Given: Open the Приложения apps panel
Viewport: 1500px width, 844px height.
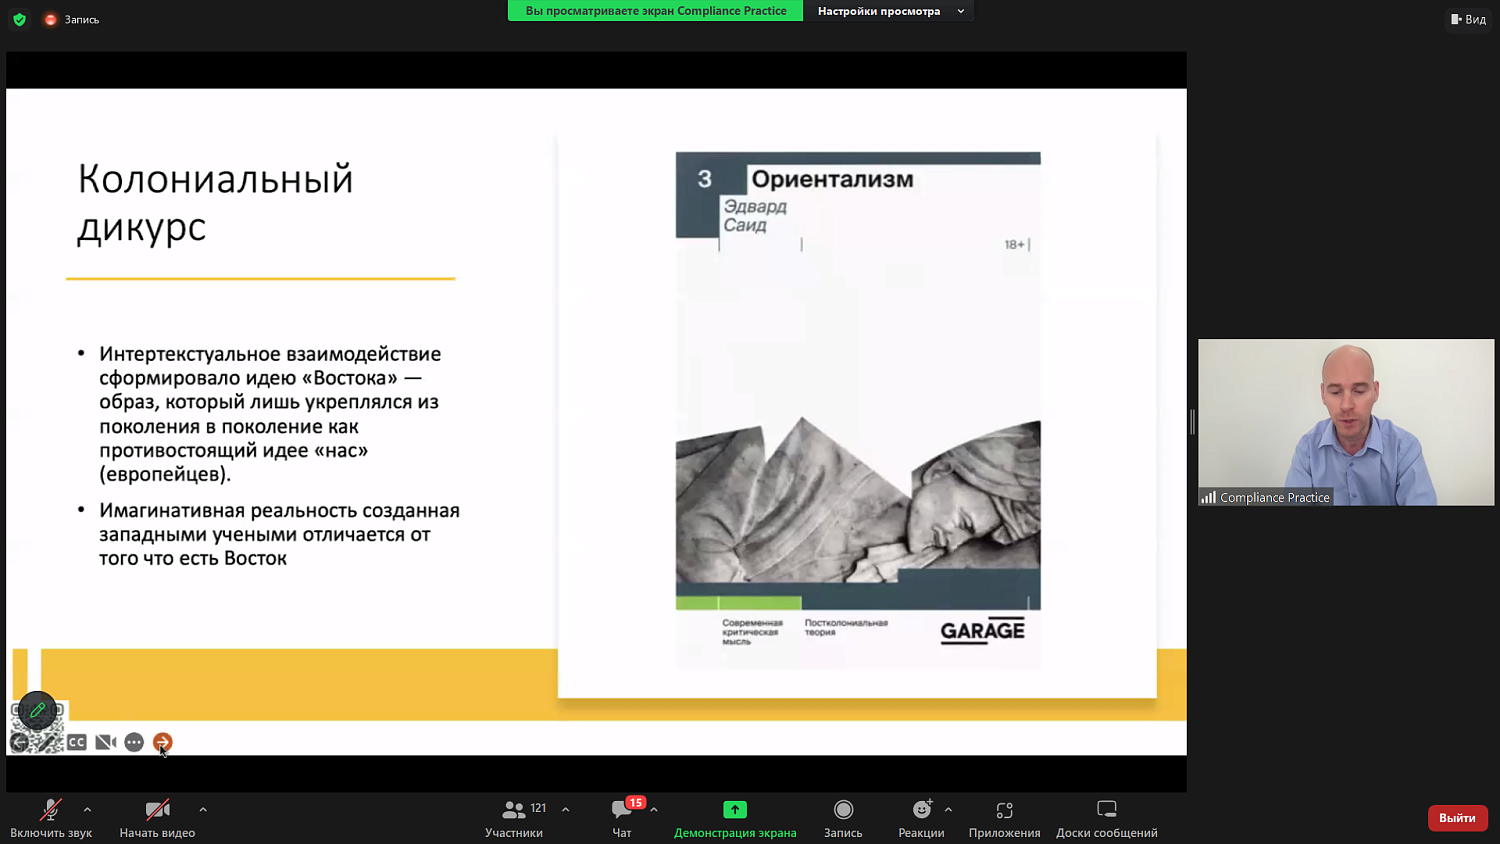Looking at the screenshot, I should pyautogui.click(x=1004, y=818).
